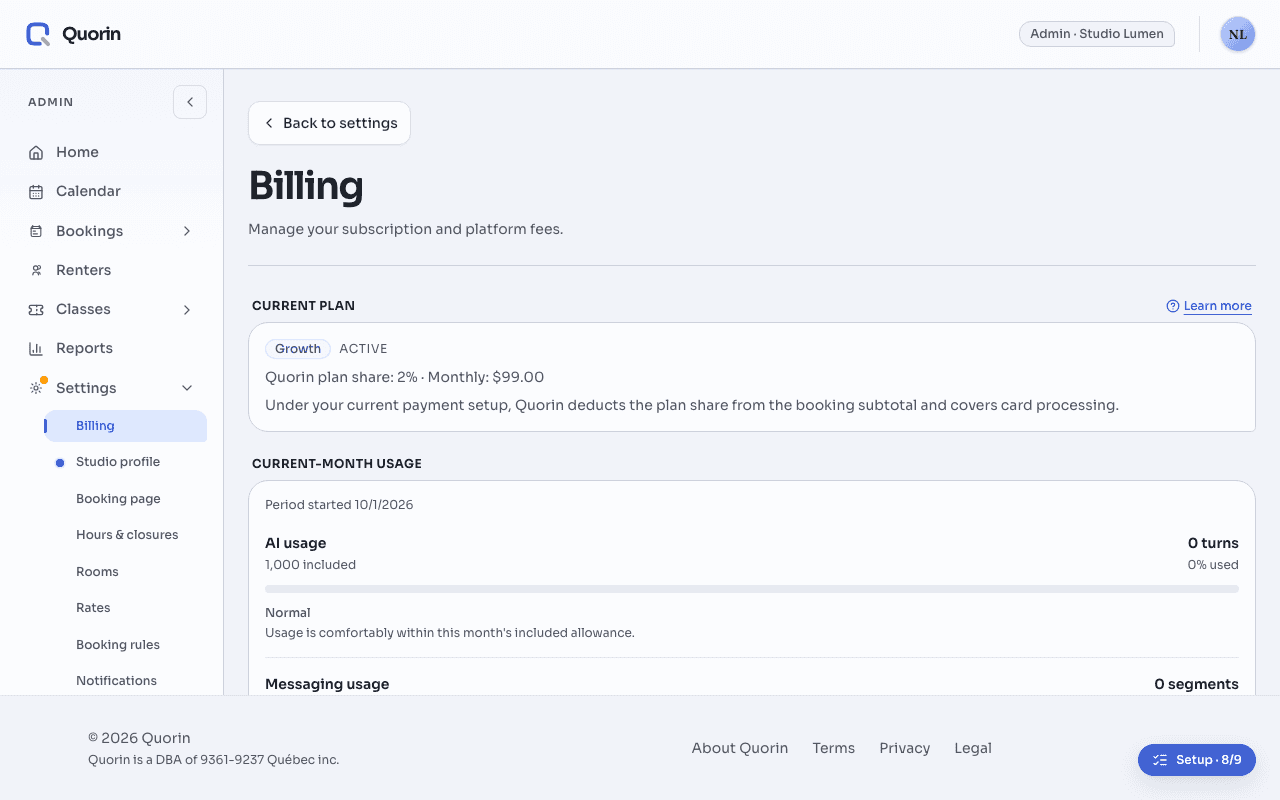Click the Settings gear icon

[36, 388]
